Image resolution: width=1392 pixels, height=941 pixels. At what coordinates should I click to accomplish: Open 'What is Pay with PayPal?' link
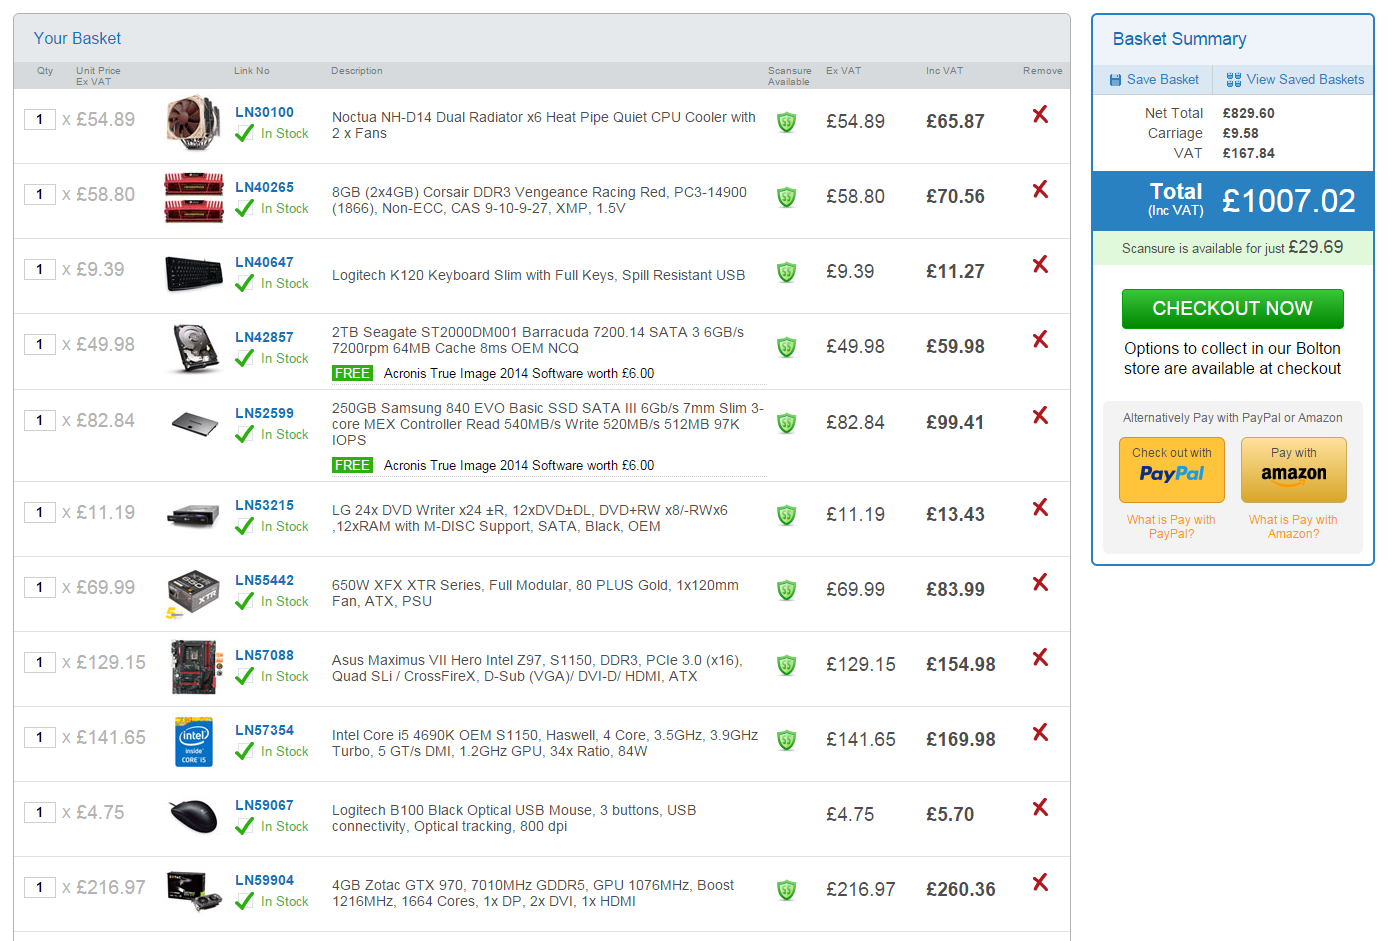pyautogui.click(x=1171, y=527)
